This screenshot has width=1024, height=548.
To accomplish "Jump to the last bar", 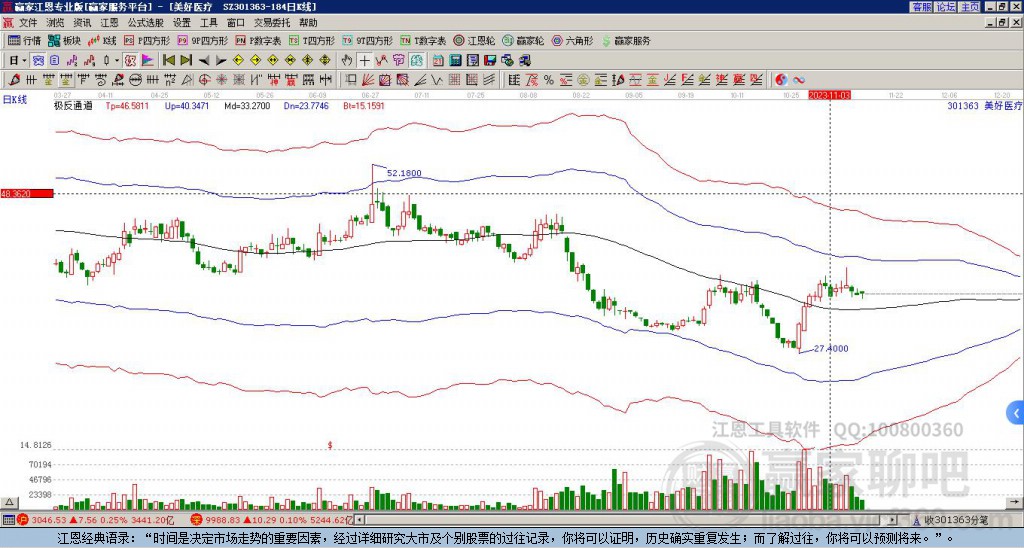I will click(186, 60).
